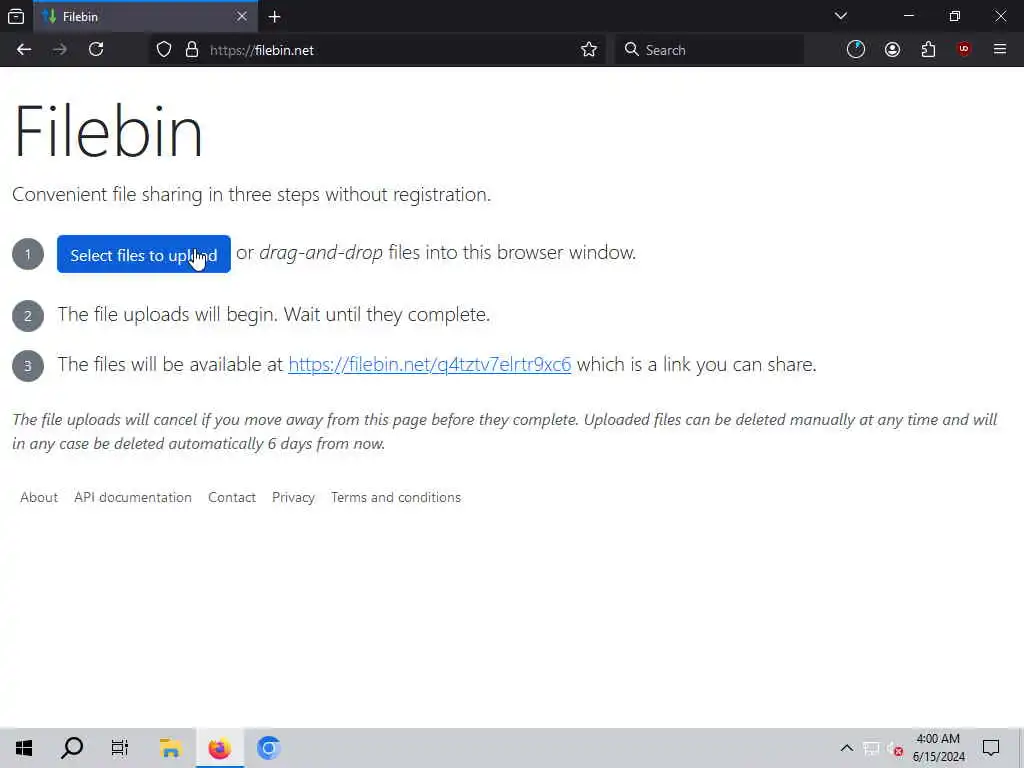Image resolution: width=1024 pixels, height=768 pixels.
Task: Open the Contact footer link
Action: coord(232,498)
